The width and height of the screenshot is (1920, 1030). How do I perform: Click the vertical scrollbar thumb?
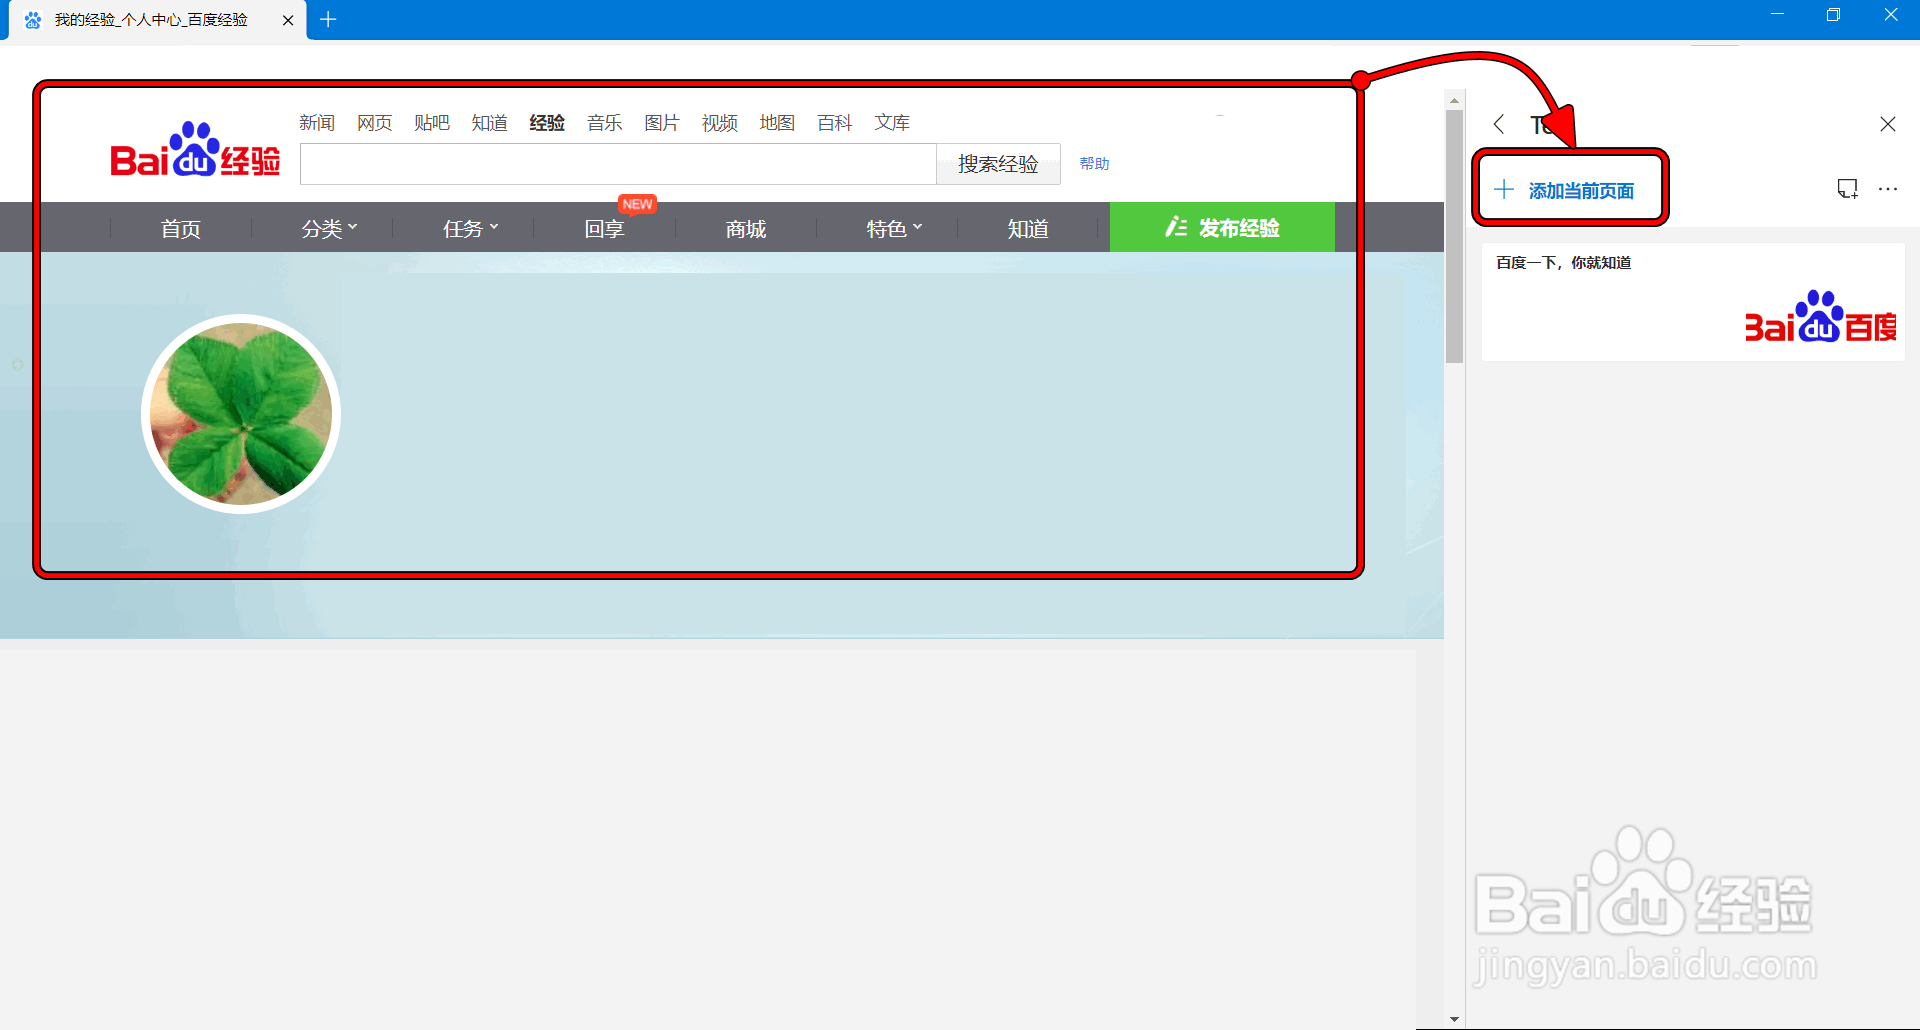coord(1454,236)
